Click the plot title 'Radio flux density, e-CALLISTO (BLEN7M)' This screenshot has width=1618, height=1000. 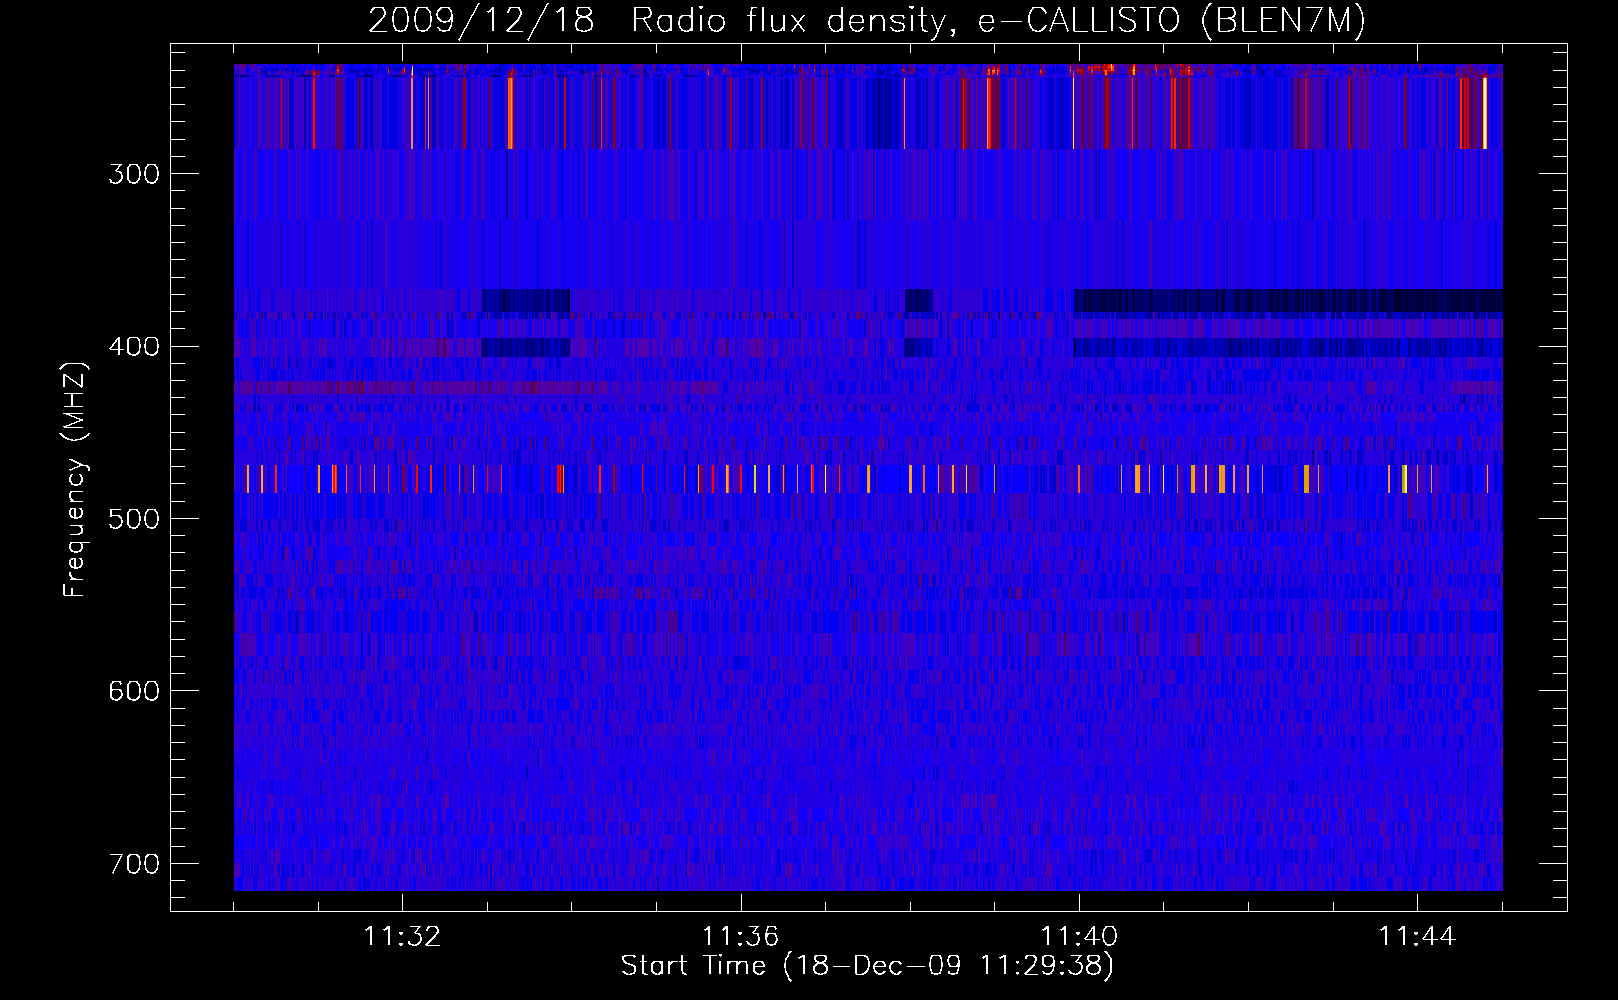tap(999, 20)
